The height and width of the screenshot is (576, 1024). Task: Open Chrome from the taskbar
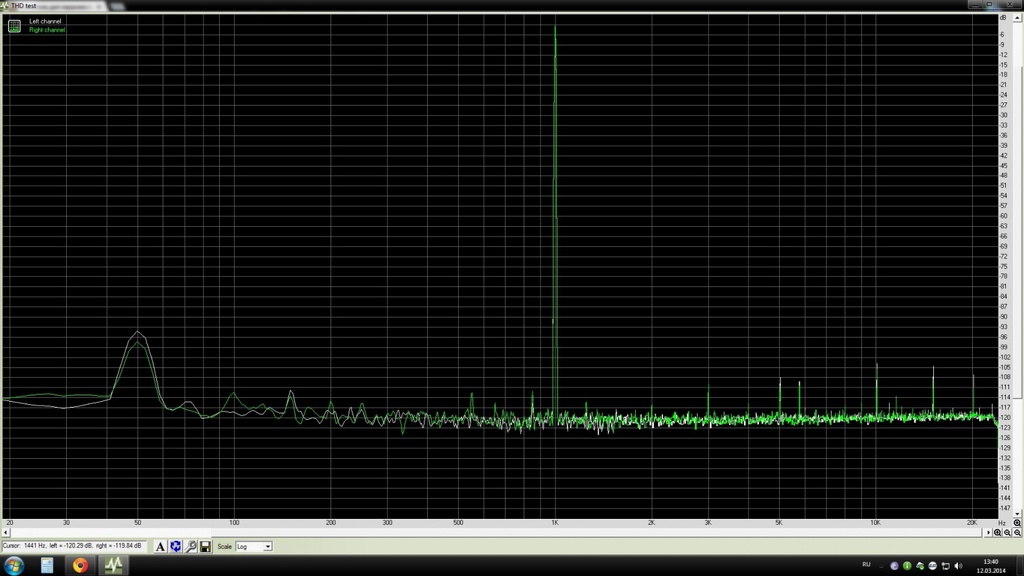click(x=80, y=565)
